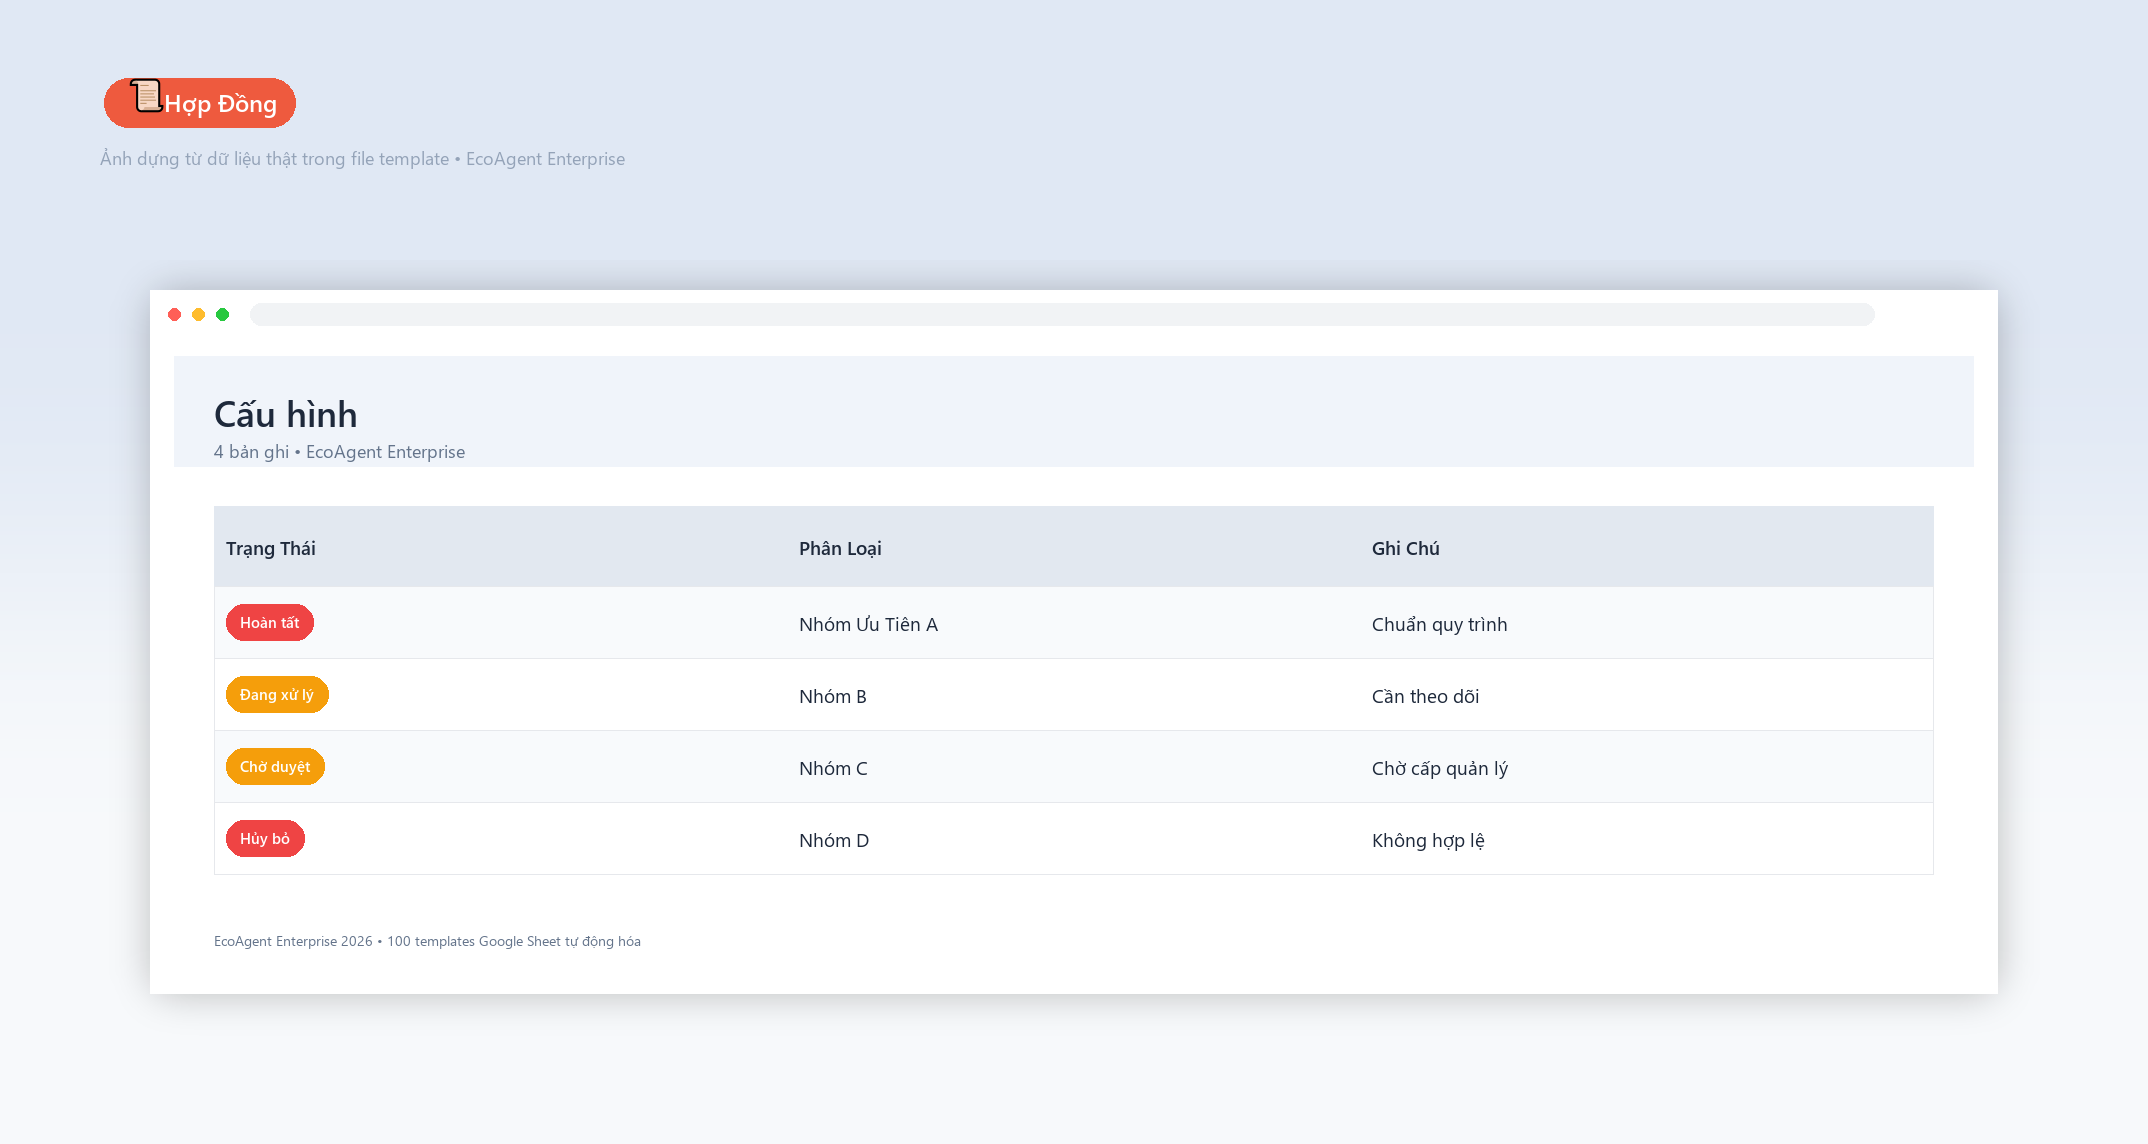Select the Không hợp lệ note cell
The image size is (2148, 1144).
click(1428, 840)
